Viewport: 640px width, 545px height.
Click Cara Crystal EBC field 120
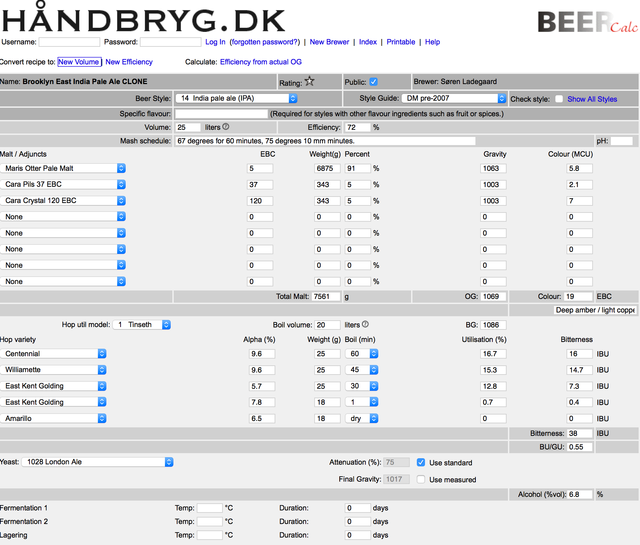coord(260,201)
